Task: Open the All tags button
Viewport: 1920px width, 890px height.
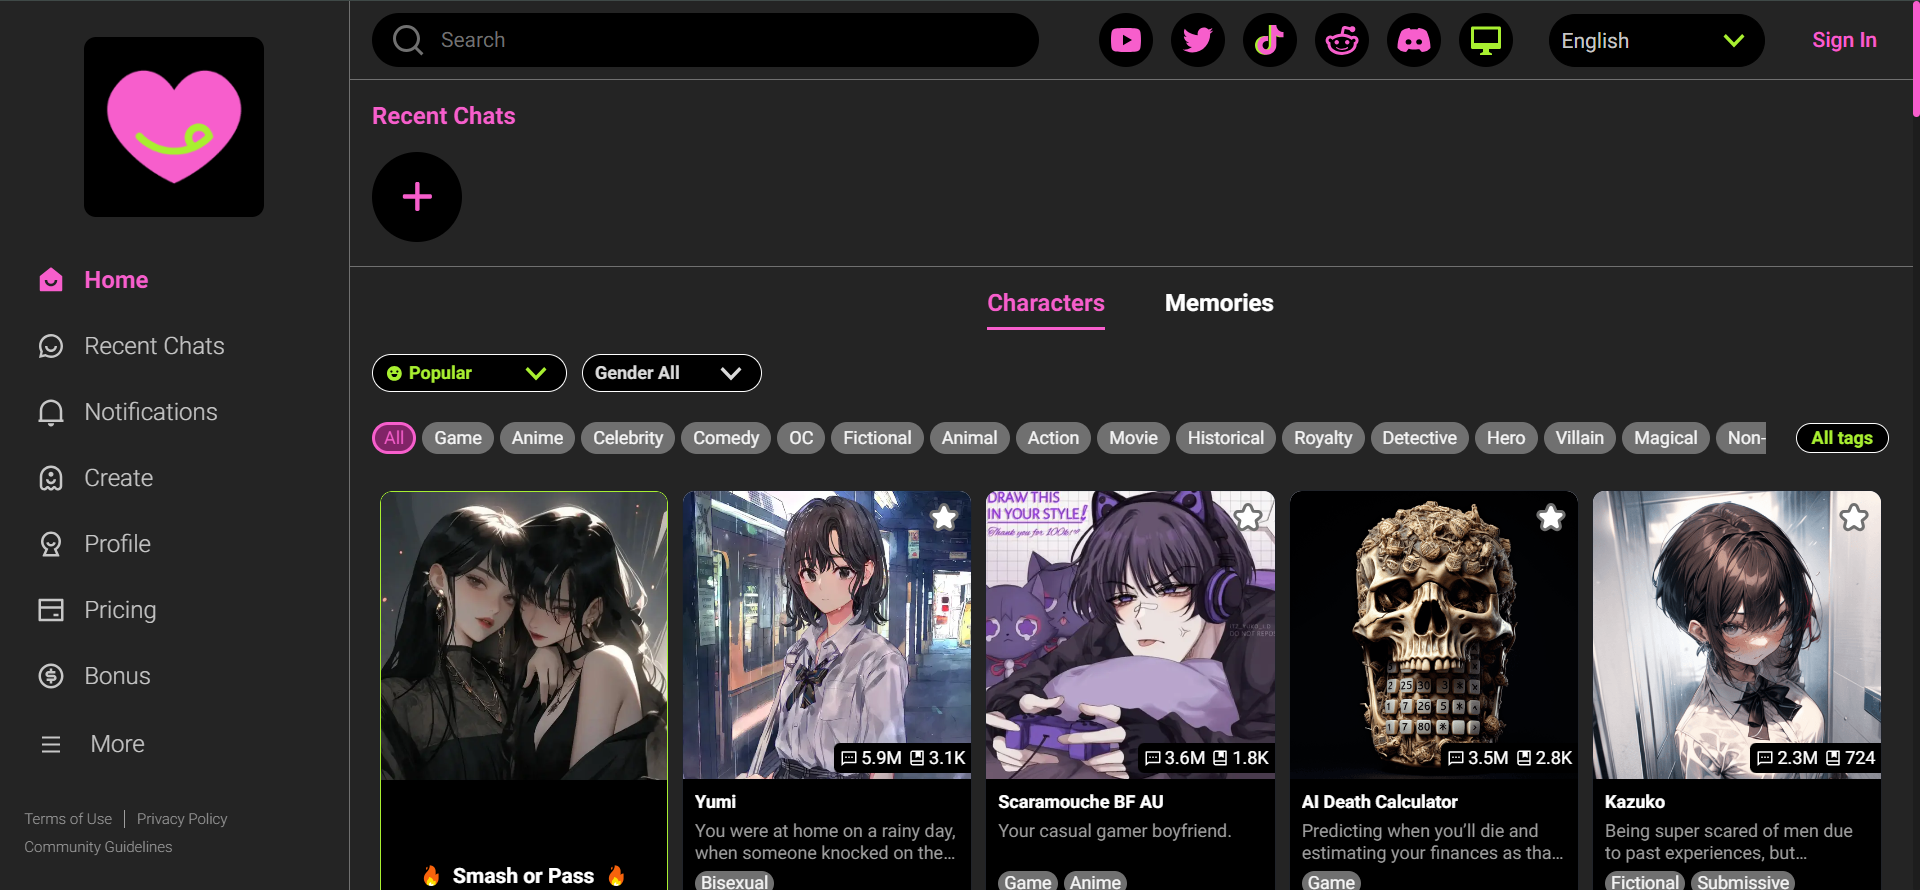Action: tap(1841, 438)
